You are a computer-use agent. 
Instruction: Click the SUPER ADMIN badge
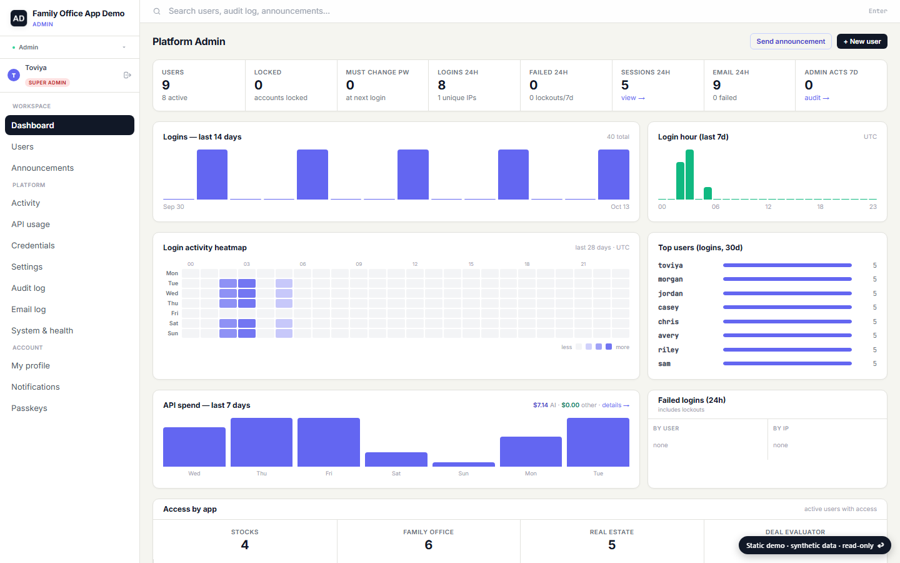click(x=47, y=83)
